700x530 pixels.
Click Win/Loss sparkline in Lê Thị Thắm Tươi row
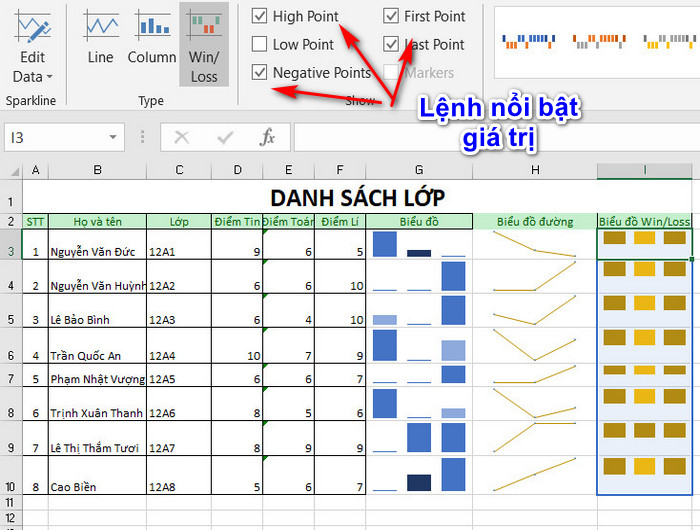pos(645,438)
